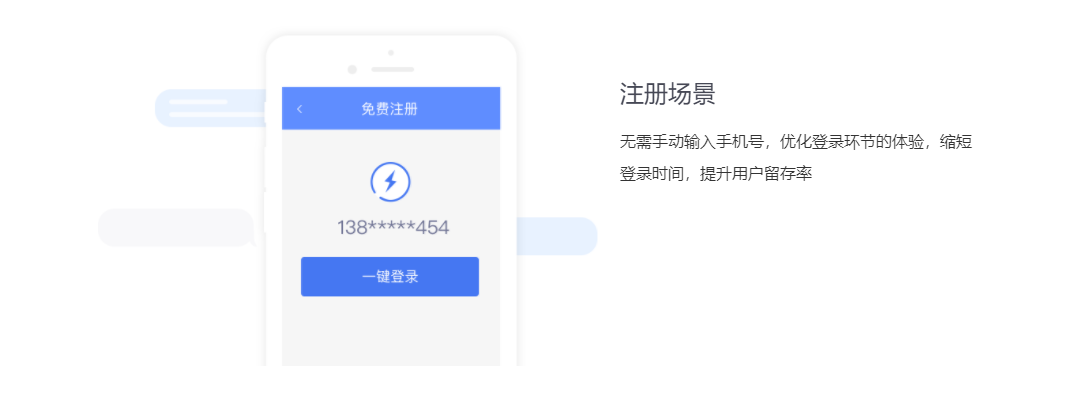Screen dimensions: 1077x410
Task: Click the 一键登录 button
Action: 389,277
